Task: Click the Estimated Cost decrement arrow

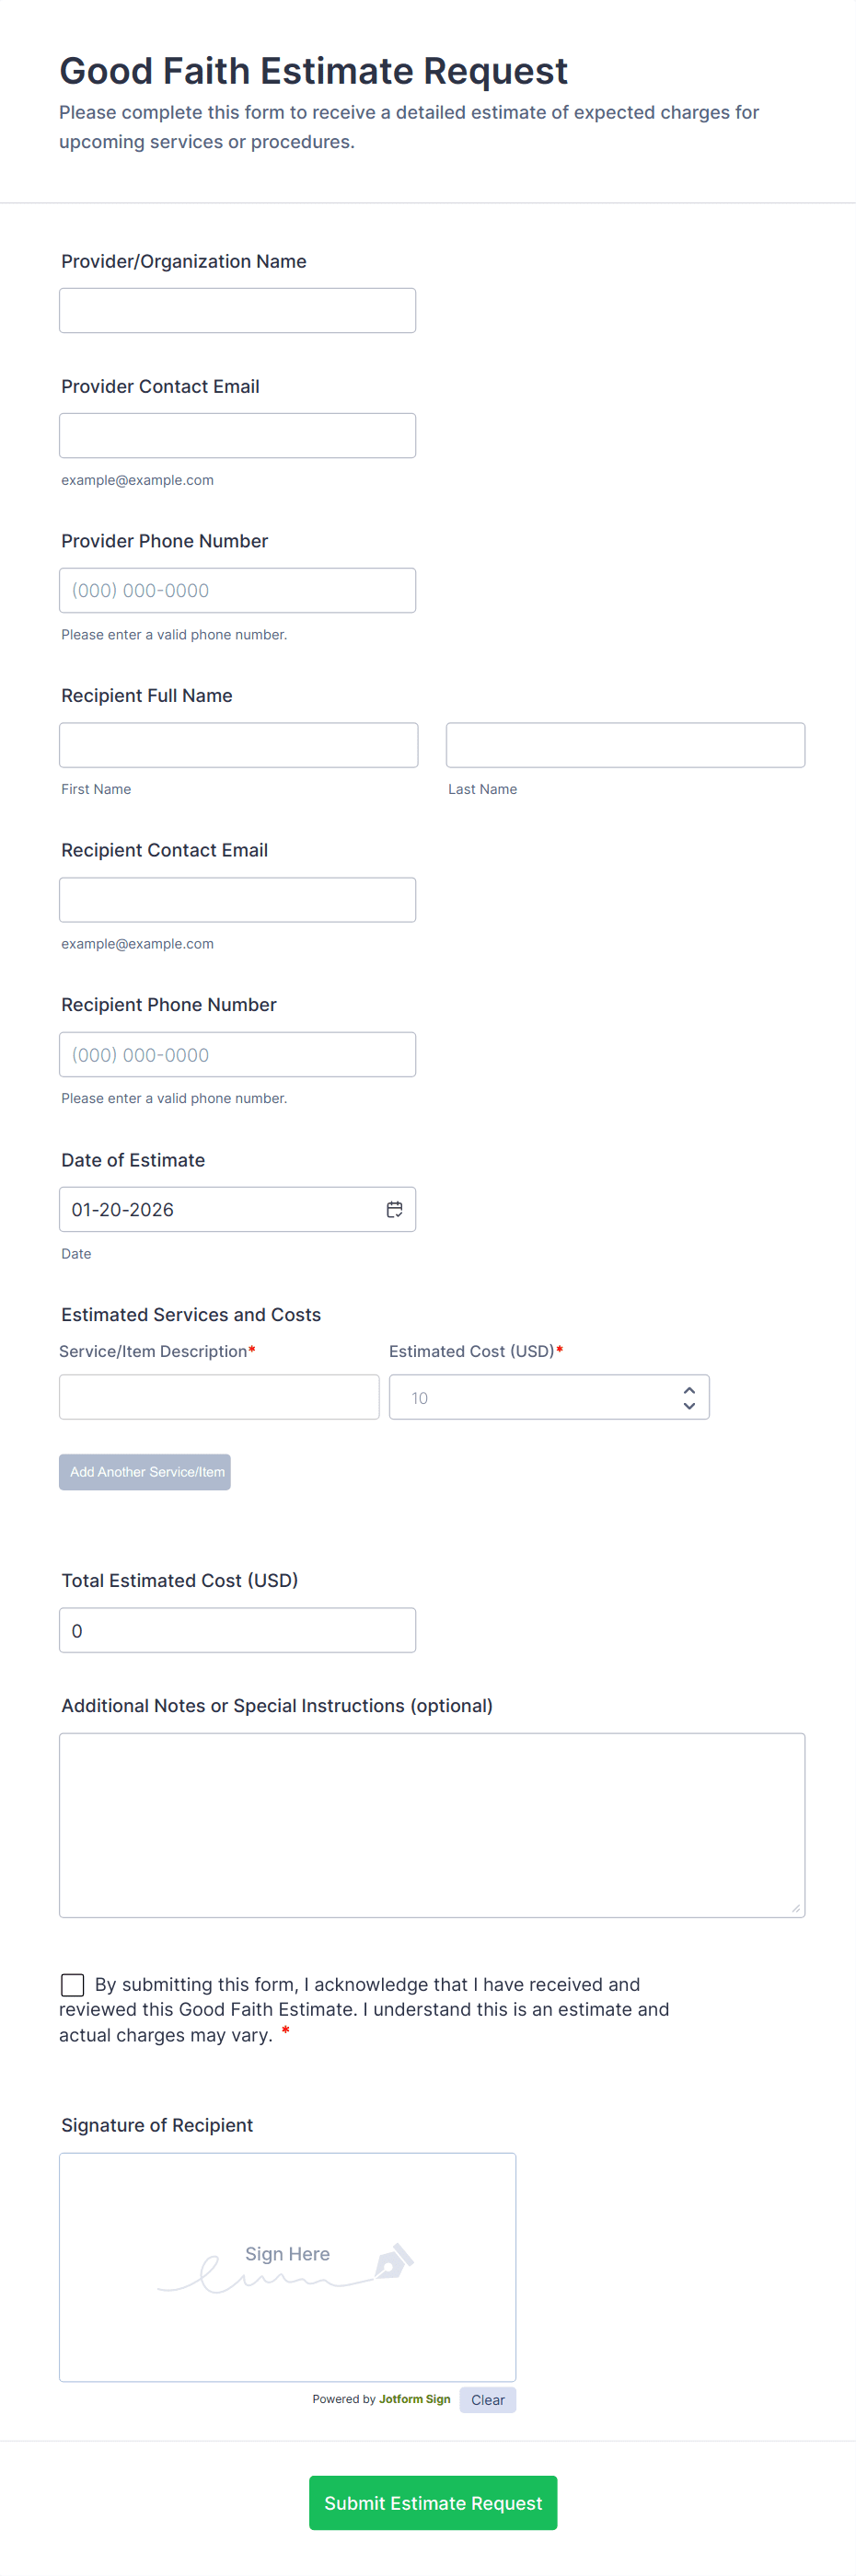Action: (x=689, y=1405)
